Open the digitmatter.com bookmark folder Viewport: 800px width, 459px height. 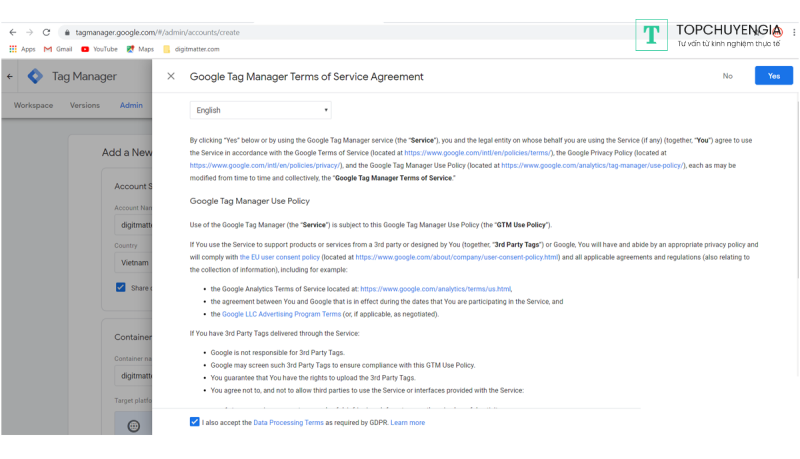pyautogui.click(x=191, y=49)
